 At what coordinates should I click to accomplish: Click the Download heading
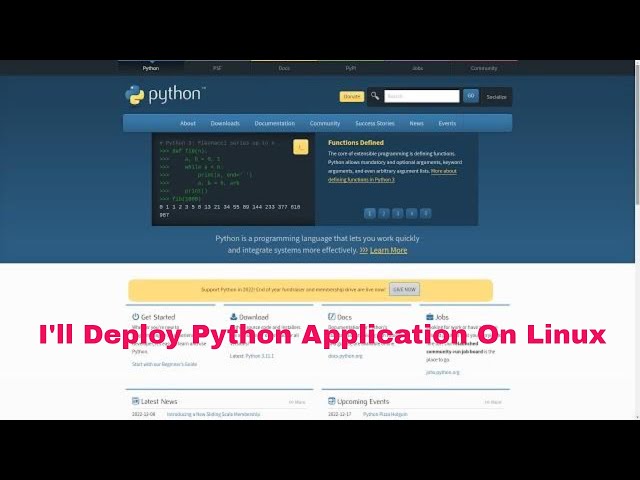253,317
